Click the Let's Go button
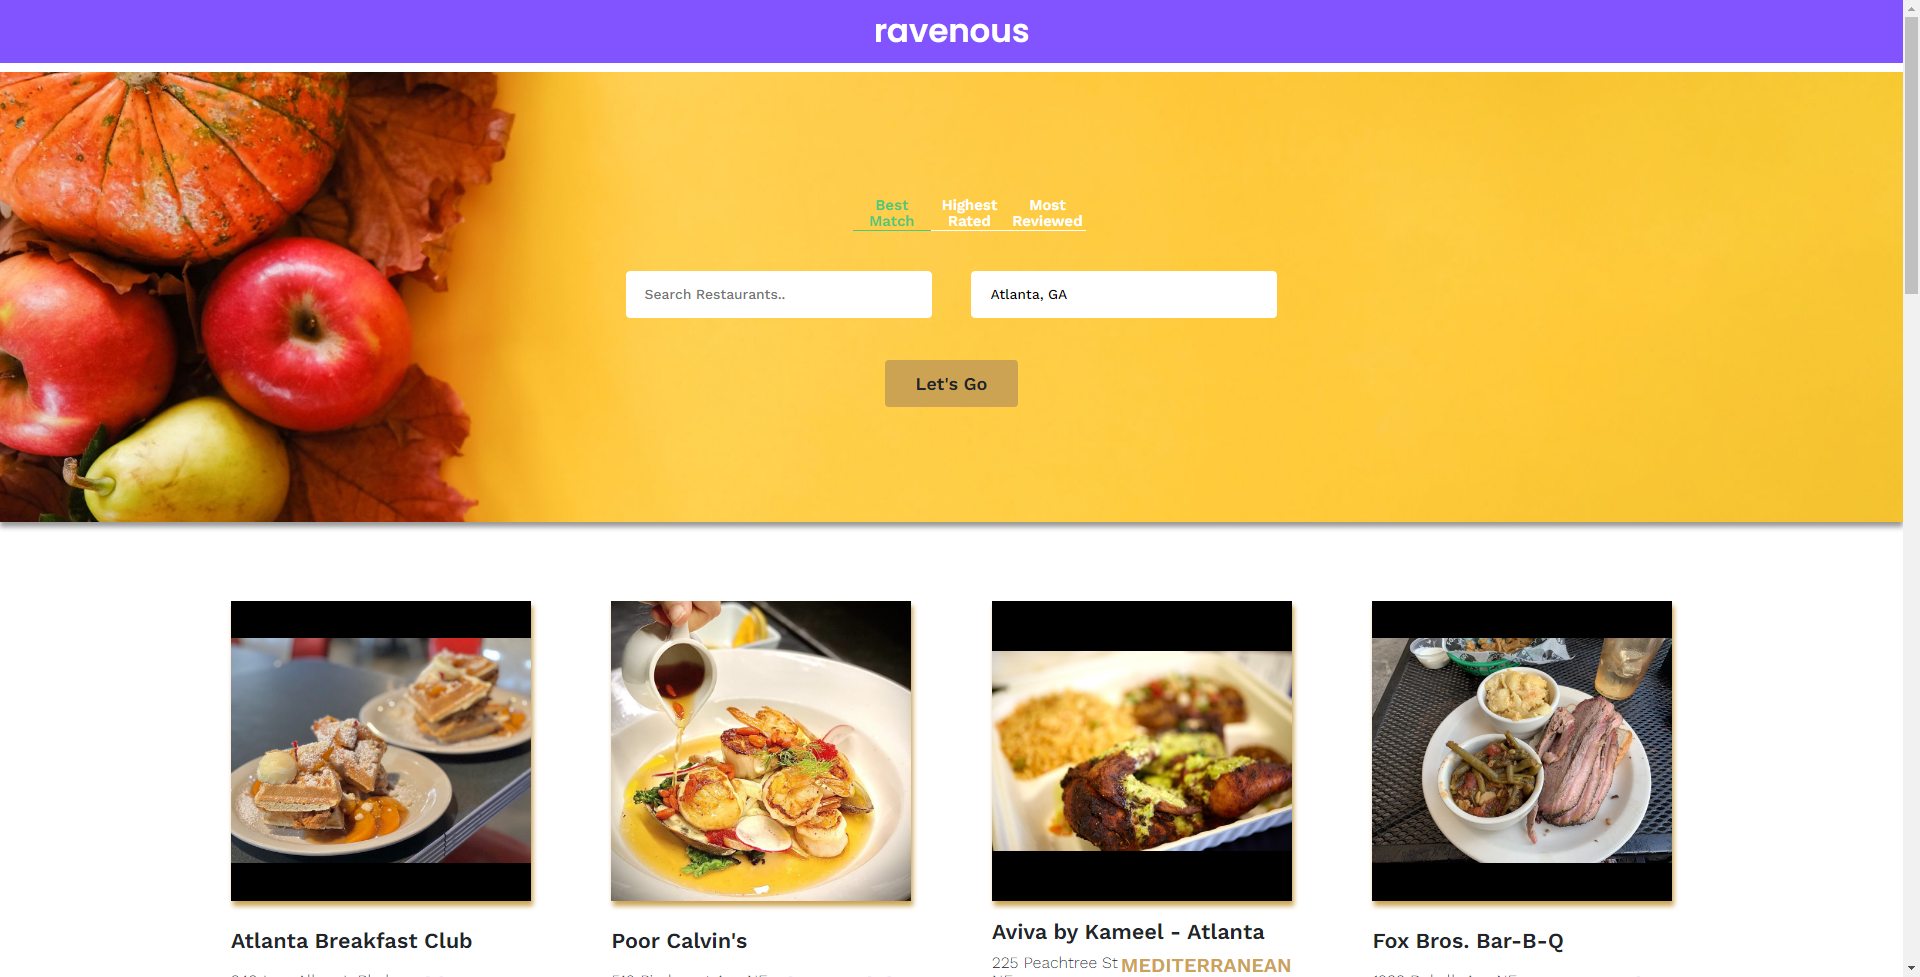1920x977 pixels. [x=951, y=384]
